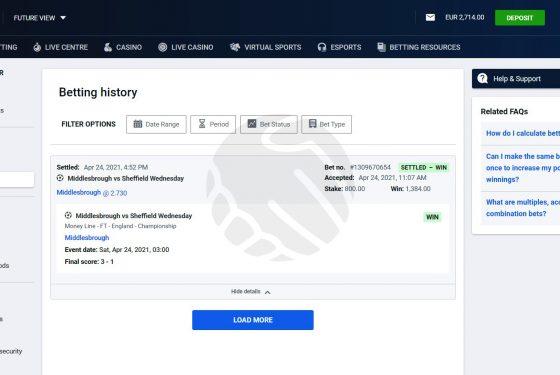Open the Period filter
The width and height of the screenshot is (560, 375).
(x=213, y=124)
